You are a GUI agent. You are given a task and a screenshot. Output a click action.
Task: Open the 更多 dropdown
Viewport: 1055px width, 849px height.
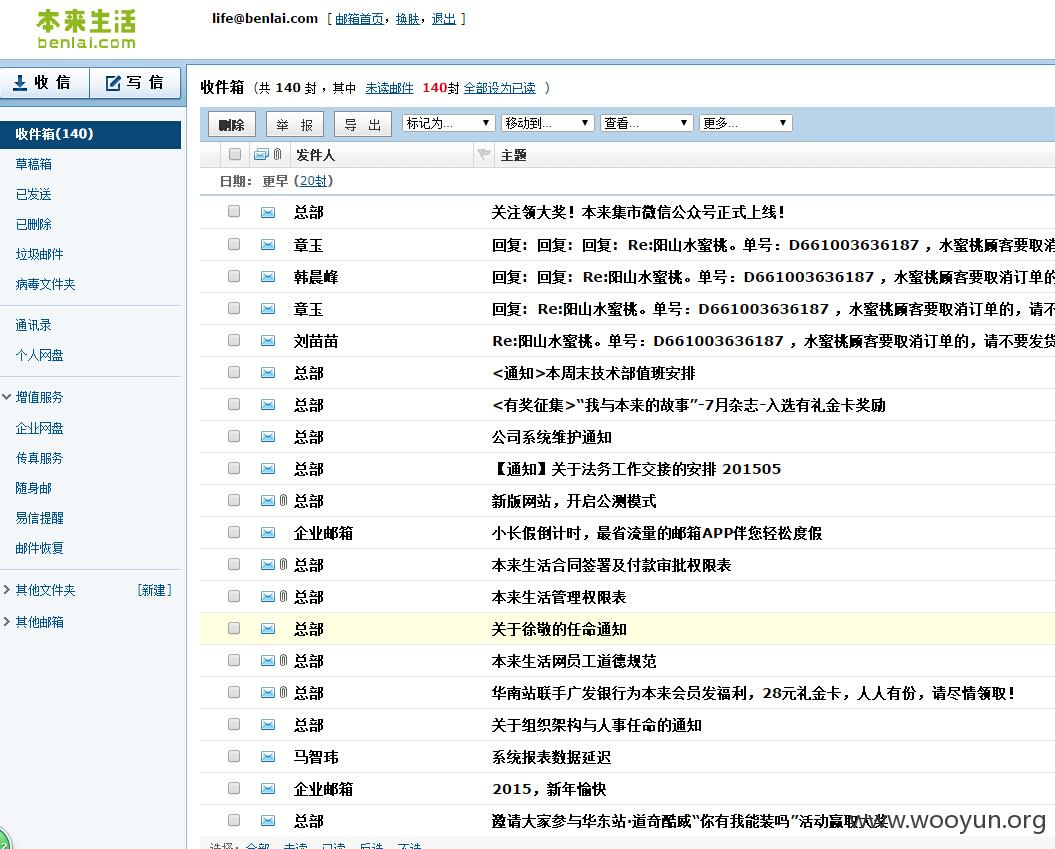click(x=745, y=123)
